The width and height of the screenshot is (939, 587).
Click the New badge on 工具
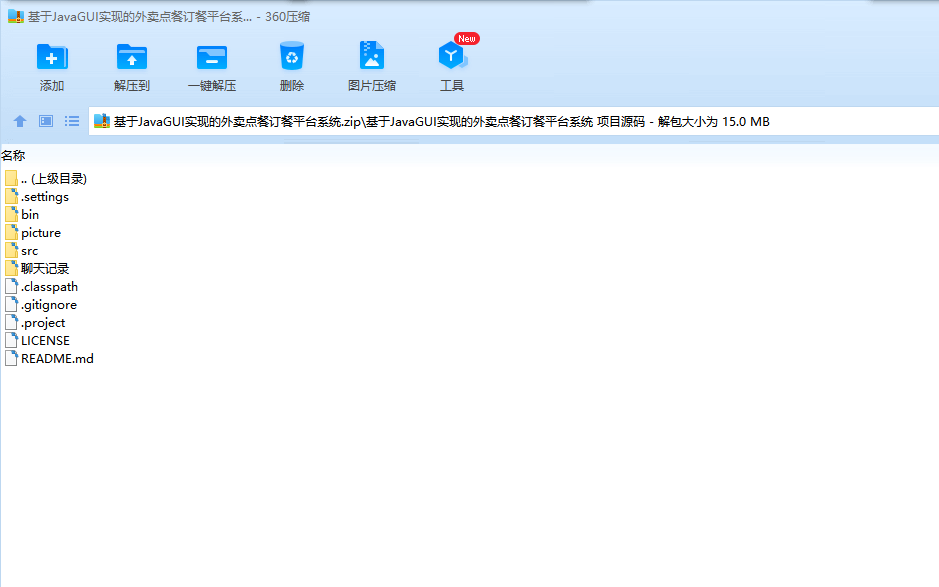point(467,38)
